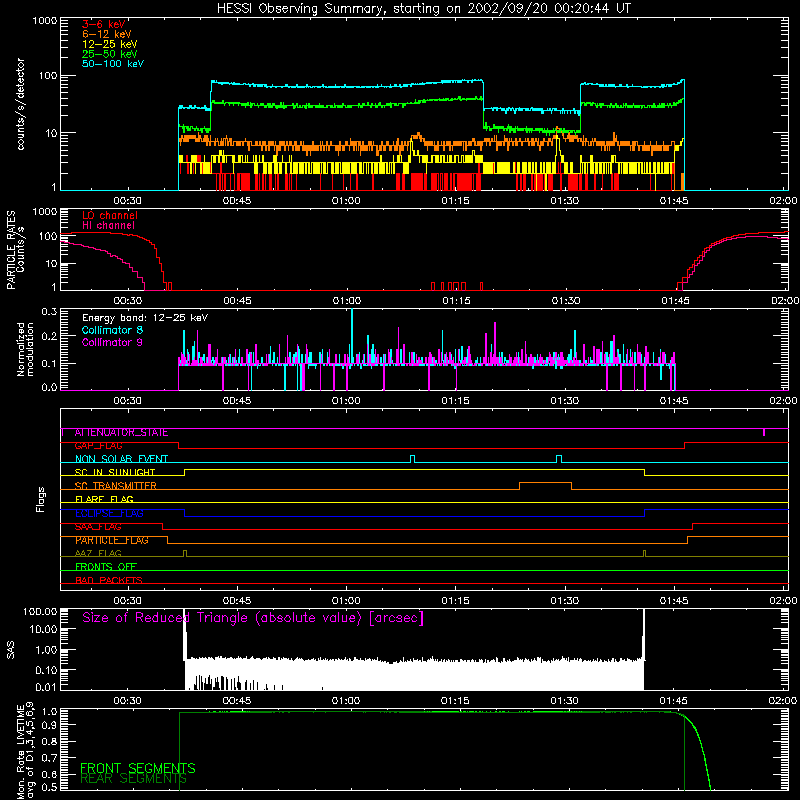Click 01:30 time label under Flags panel
The image size is (800, 800).
[x=565, y=601]
